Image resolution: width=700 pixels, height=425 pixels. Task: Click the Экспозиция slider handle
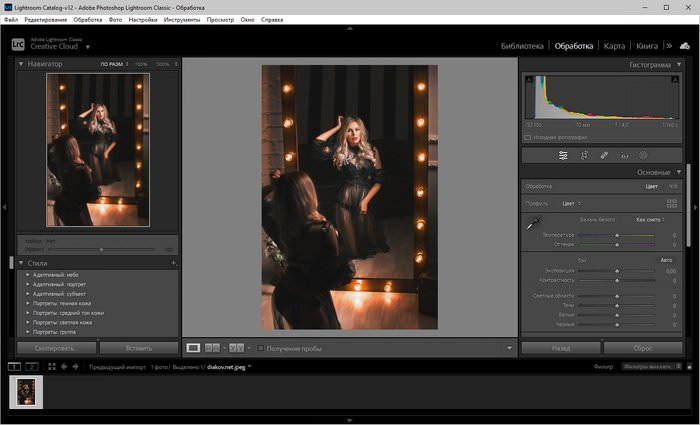pos(617,271)
